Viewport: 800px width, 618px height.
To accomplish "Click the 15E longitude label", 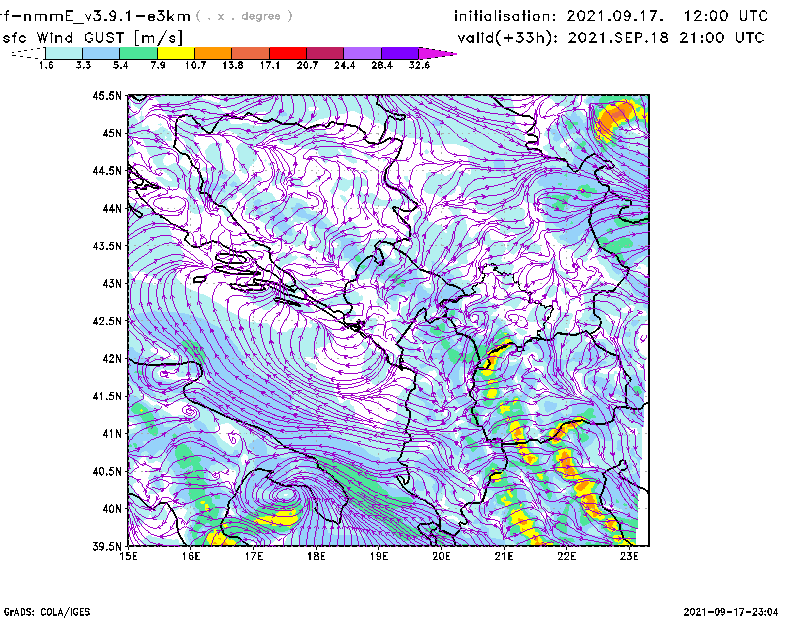I will coord(128,556).
